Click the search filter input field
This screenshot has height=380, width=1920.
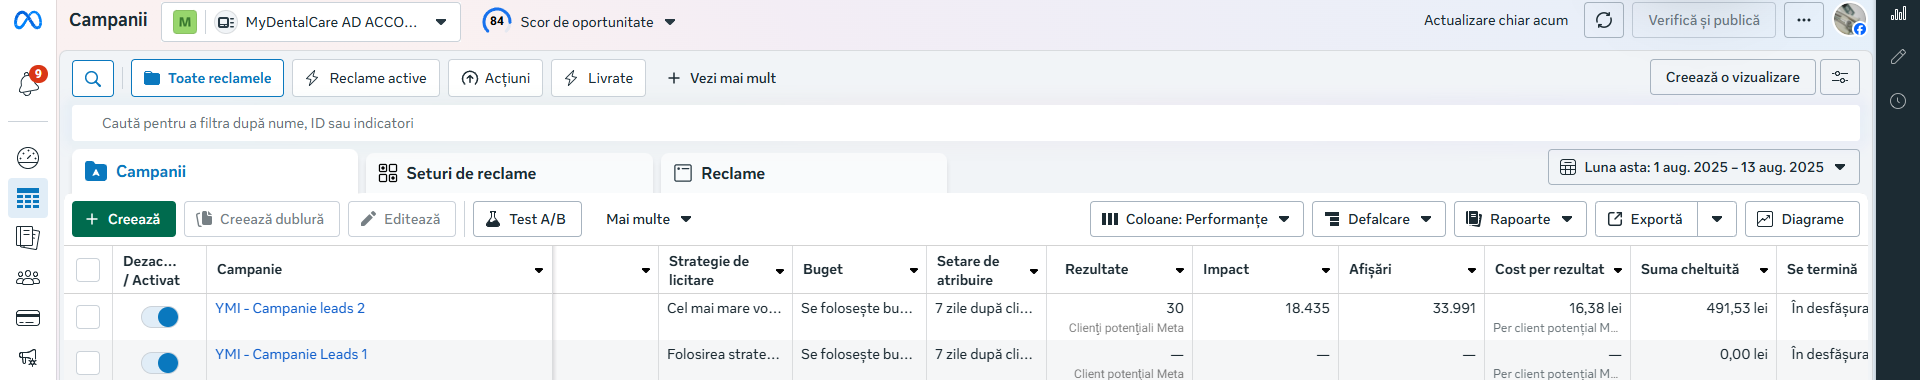coord(966,123)
